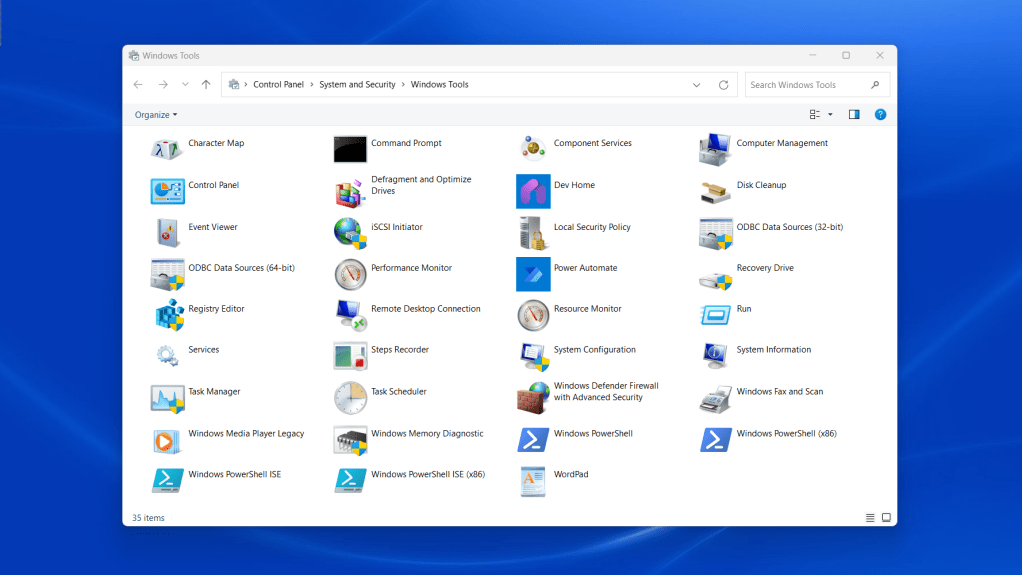
Task: Click the Control Panel icon
Action: click(167, 191)
